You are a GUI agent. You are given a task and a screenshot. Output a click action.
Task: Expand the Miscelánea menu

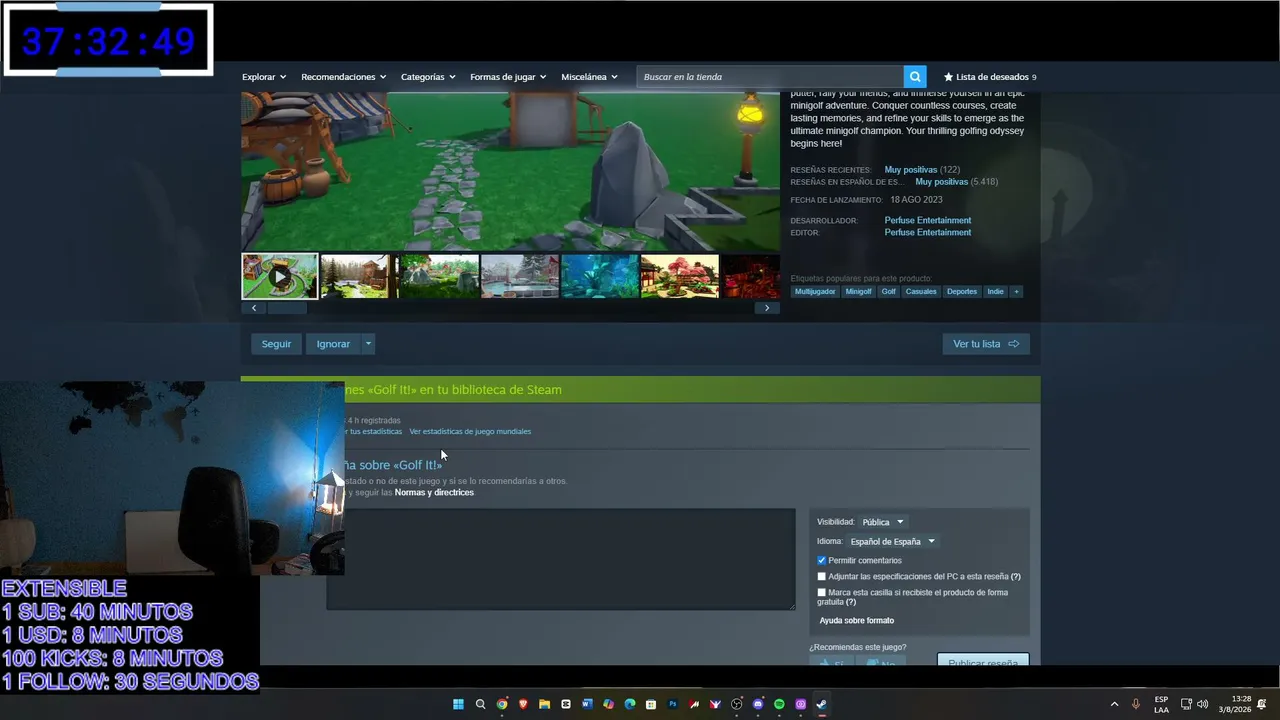click(x=589, y=77)
